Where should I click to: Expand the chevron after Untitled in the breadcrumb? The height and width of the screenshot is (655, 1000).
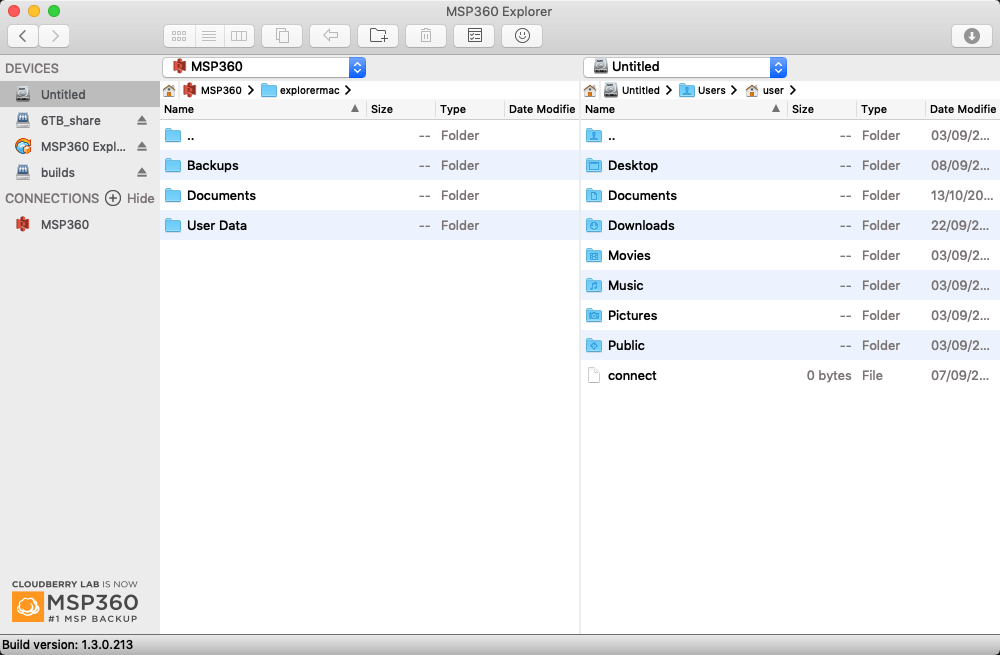click(x=668, y=91)
